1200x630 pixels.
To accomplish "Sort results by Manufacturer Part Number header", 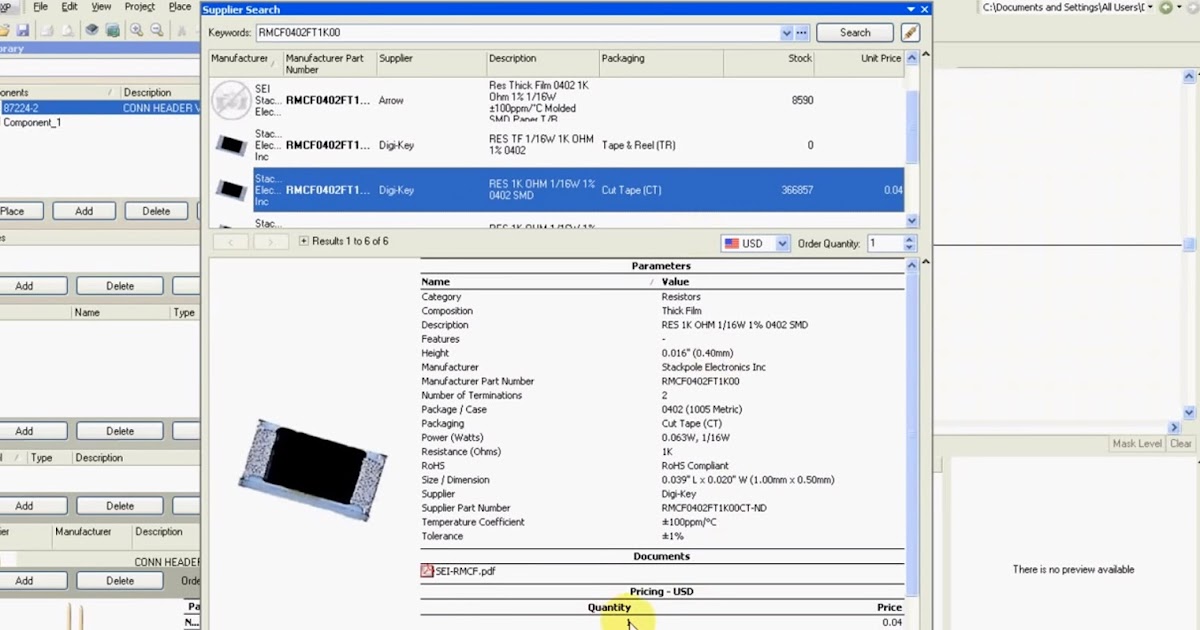I will coord(328,64).
